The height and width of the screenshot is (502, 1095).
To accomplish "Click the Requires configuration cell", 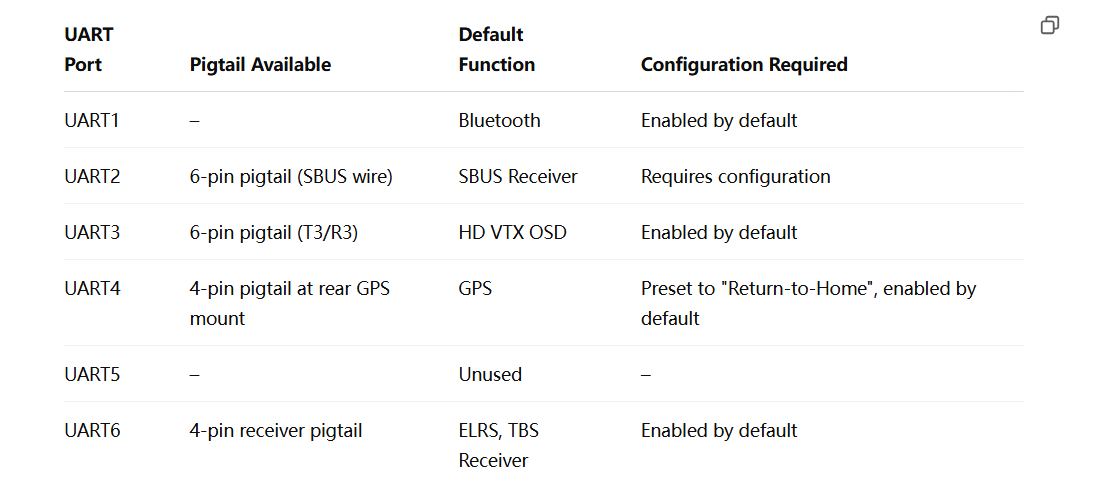I will [736, 176].
